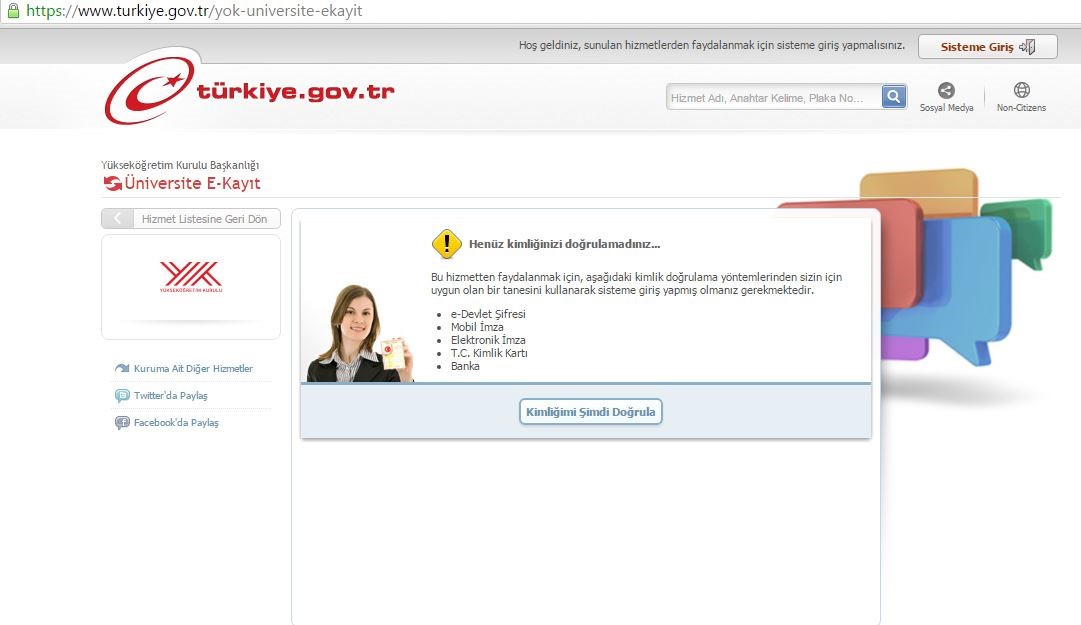1081x625 pixels.
Task: Click the Twitter bubble icon in sidebar
Action: [122, 396]
